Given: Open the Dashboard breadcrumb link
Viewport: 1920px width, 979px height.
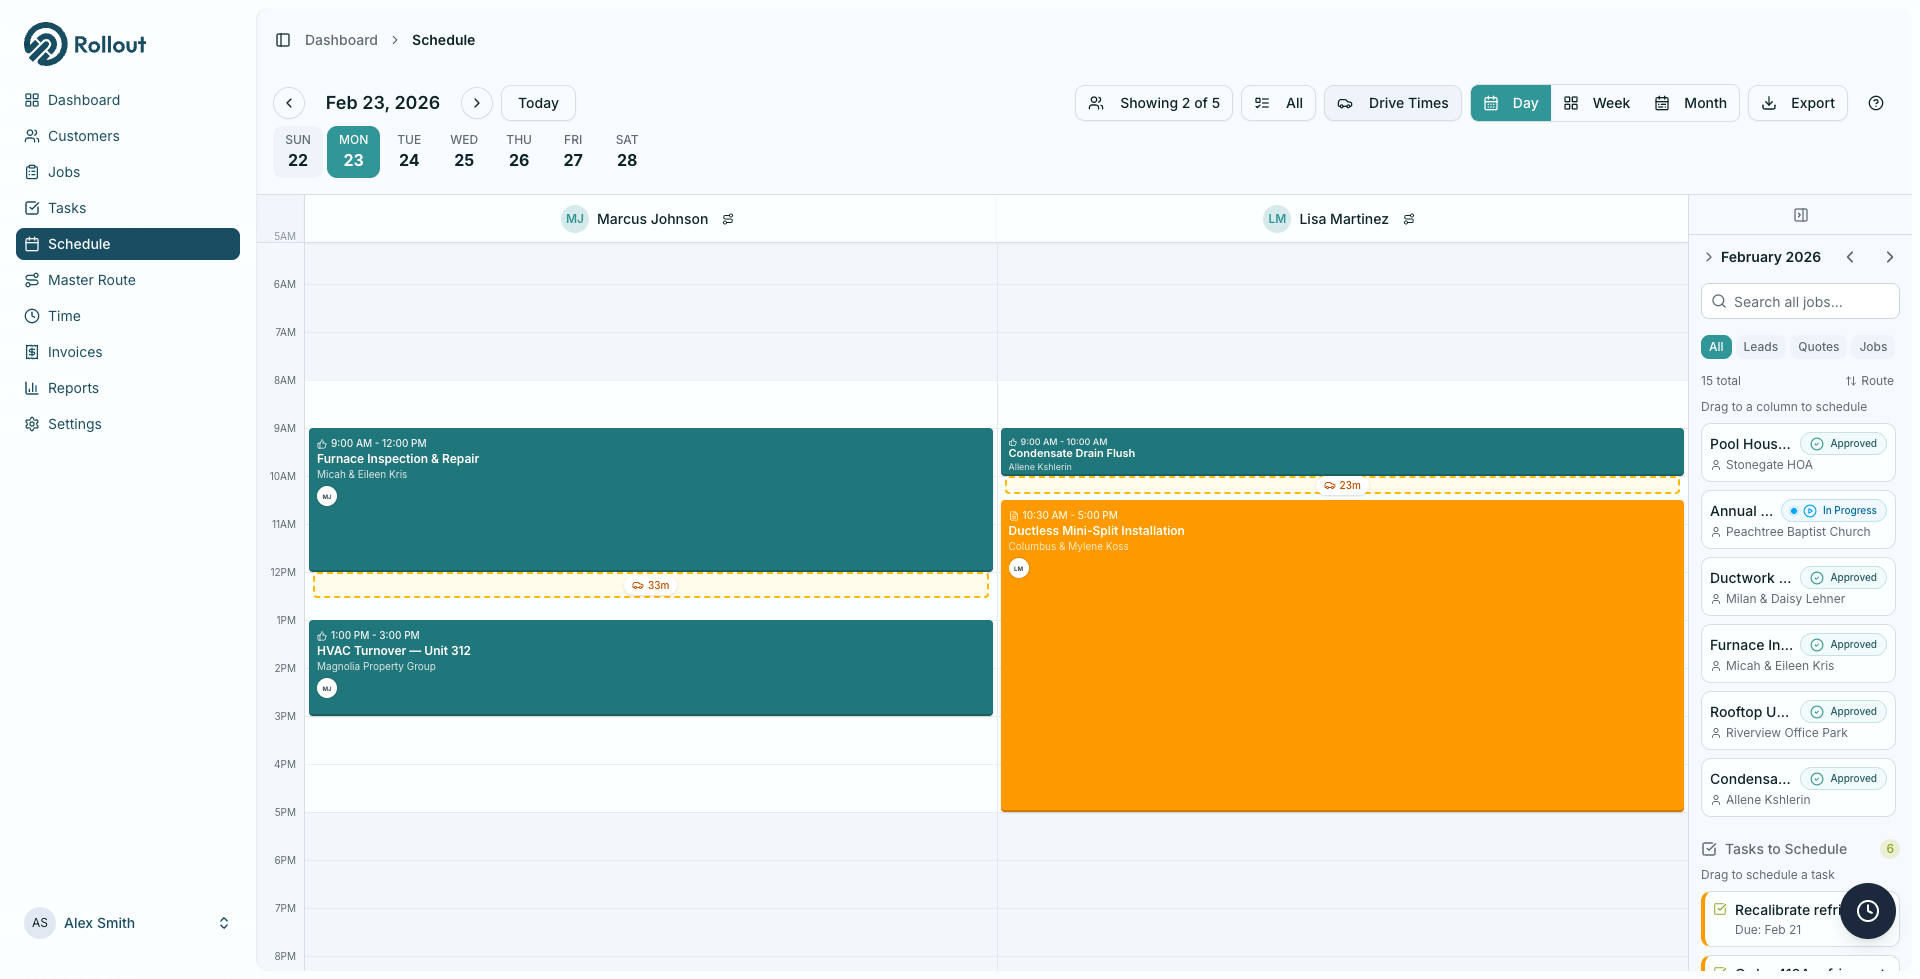Looking at the screenshot, I should (x=341, y=40).
